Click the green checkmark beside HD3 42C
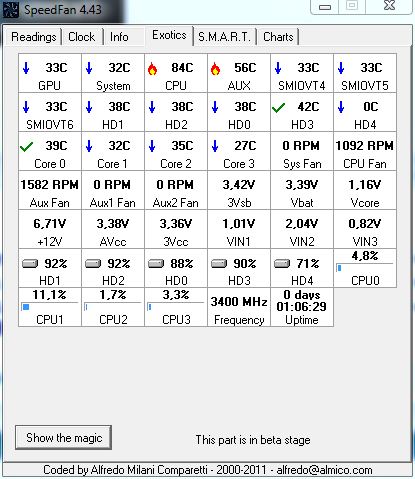 (278, 107)
